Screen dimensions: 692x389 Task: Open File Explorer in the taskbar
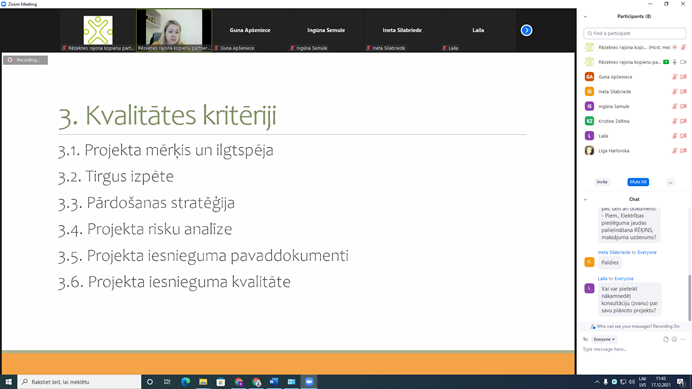pyautogui.click(x=203, y=381)
